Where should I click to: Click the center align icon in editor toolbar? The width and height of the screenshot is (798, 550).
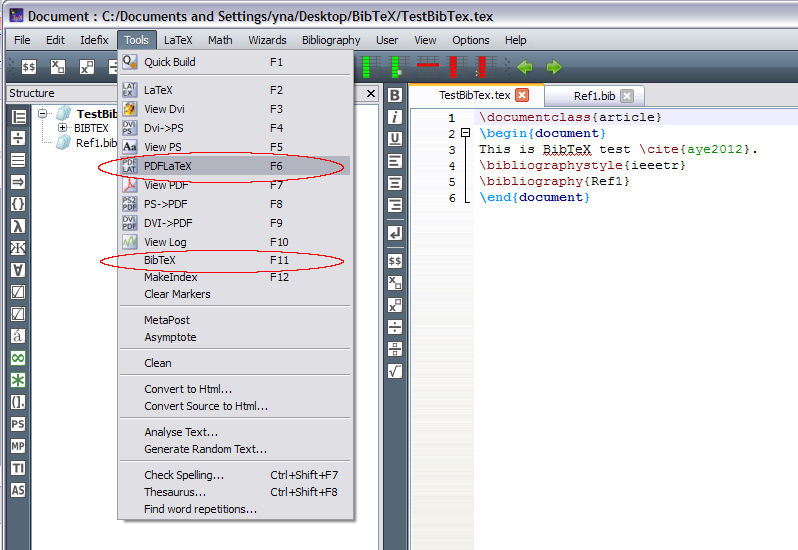(x=395, y=183)
